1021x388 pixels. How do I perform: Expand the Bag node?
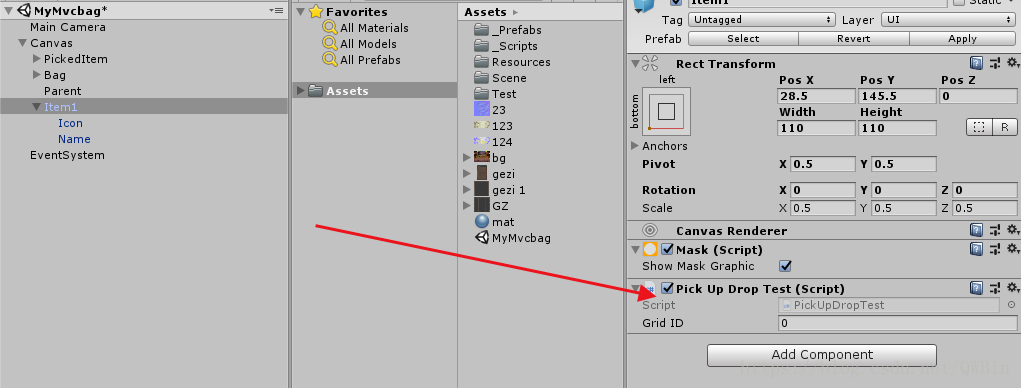tap(37, 76)
